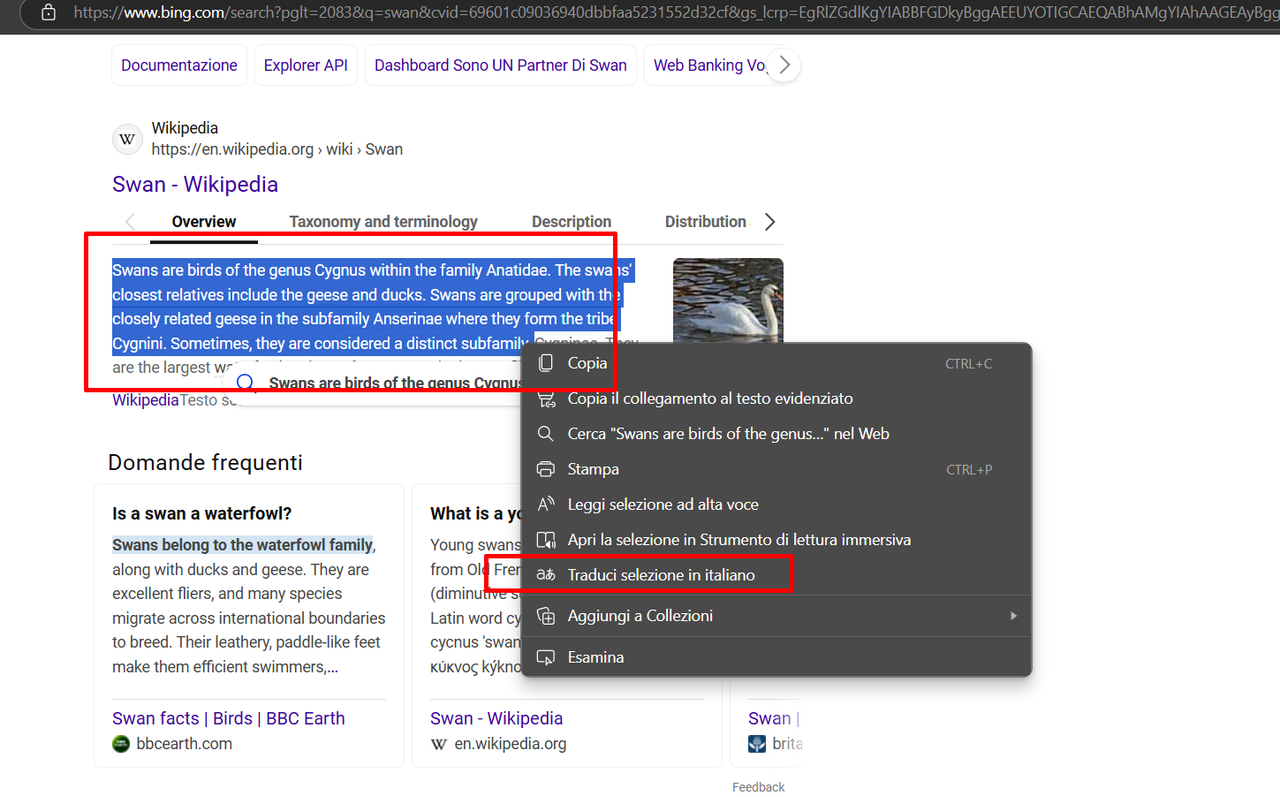This screenshot has height=797, width=1280.
Task: Click the magnifier icon beside Cerca entry
Action: pyautogui.click(x=546, y=434)
